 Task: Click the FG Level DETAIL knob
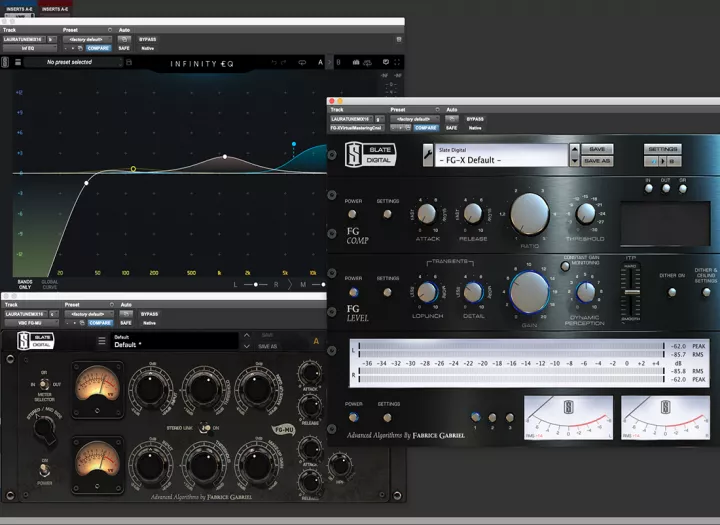coord(473,292)
